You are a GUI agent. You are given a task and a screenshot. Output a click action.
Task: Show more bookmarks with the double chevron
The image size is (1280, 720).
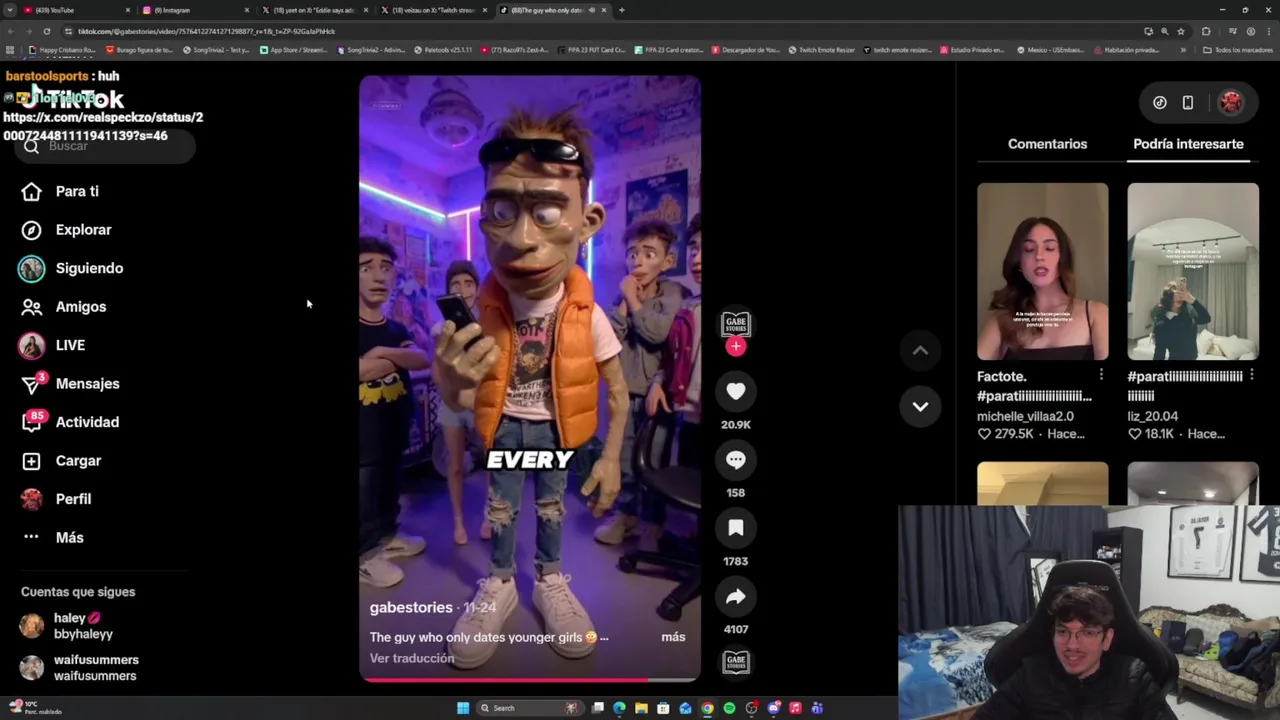click(1183, 50)
